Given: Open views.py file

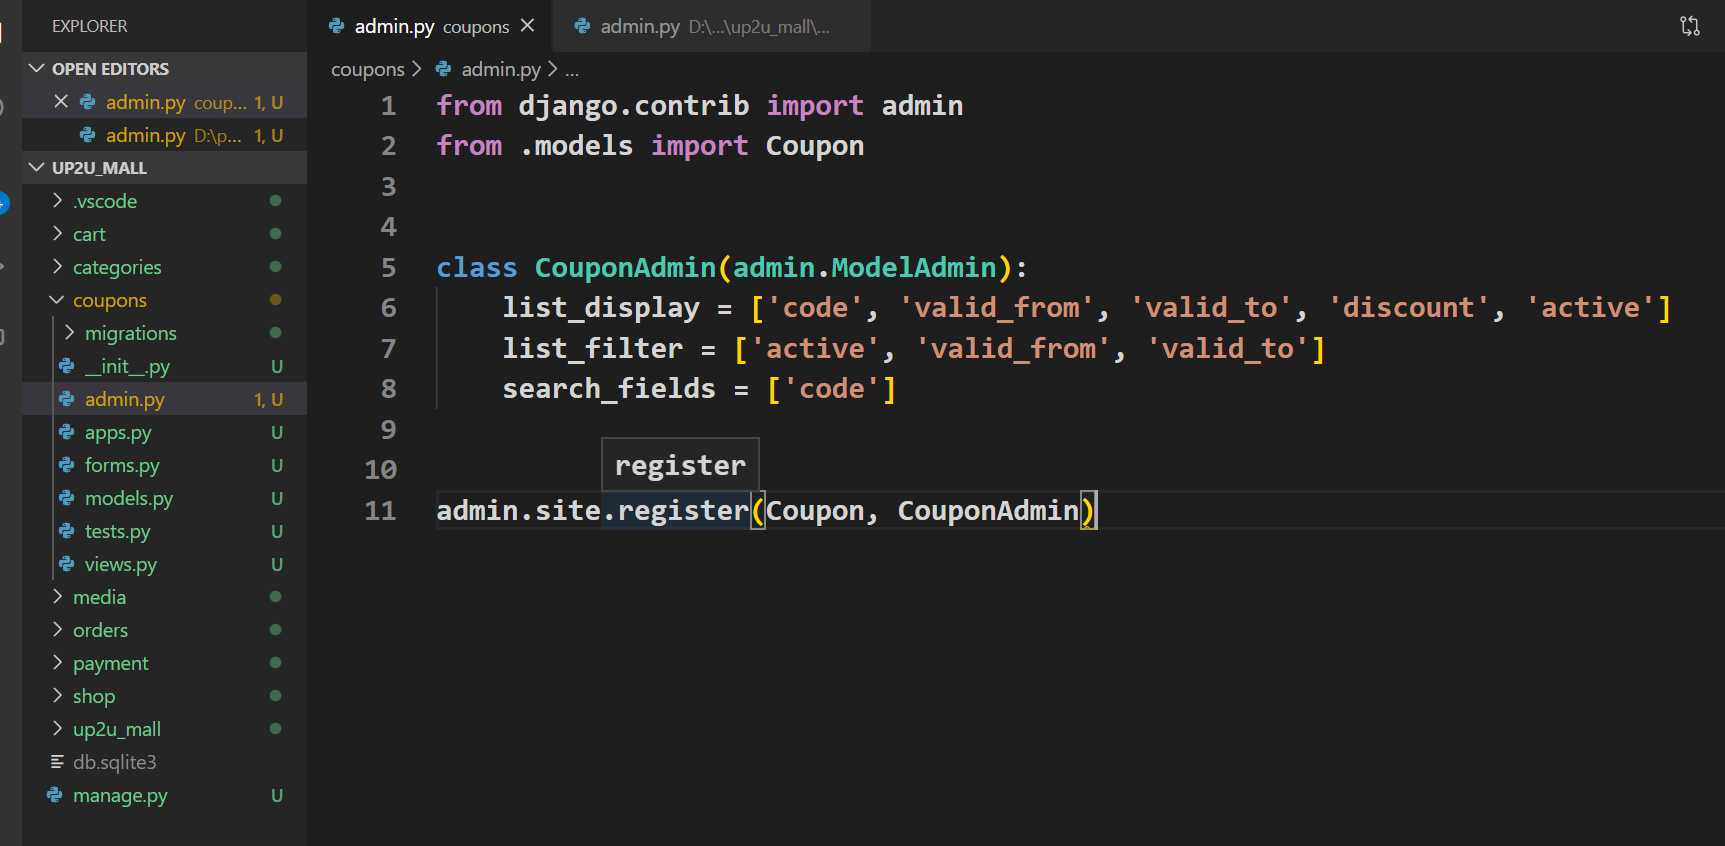Looking at the screenshot, I should tap(165, 564).
